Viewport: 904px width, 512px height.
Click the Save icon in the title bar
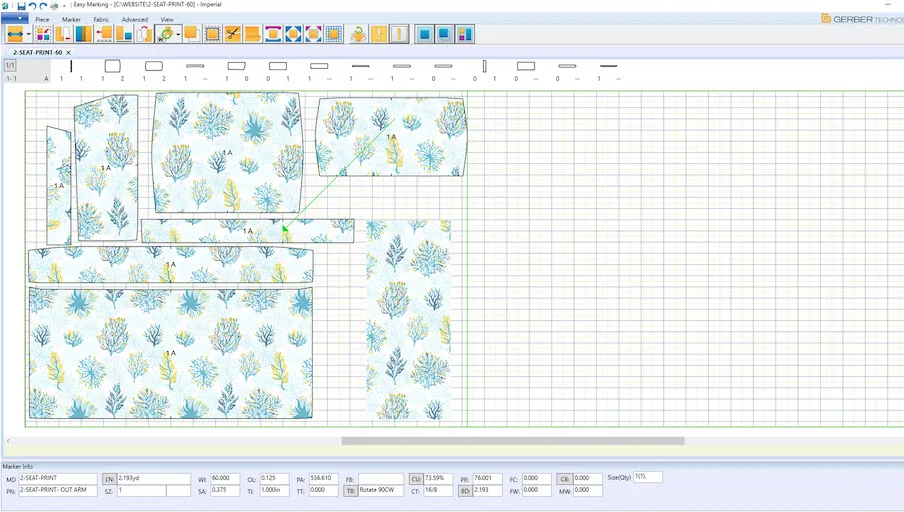(21, 6)
